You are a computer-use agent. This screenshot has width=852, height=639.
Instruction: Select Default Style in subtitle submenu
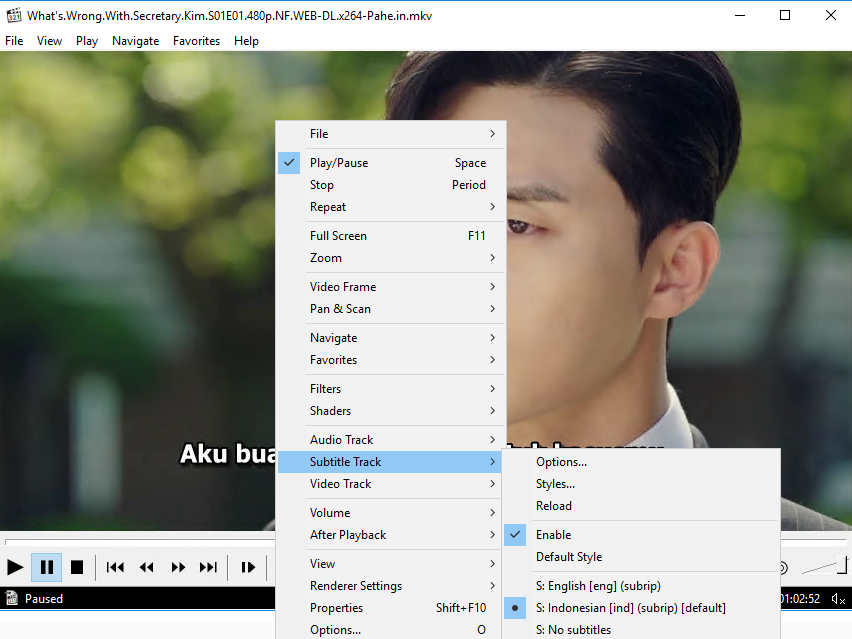click(x=641, y=557)
